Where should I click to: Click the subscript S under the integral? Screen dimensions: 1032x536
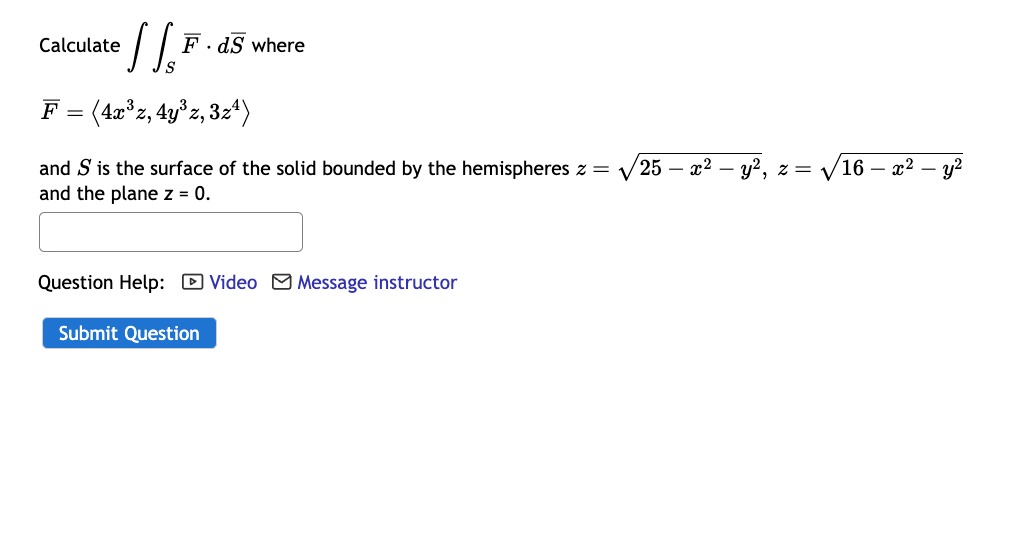(x=170, y=68)
